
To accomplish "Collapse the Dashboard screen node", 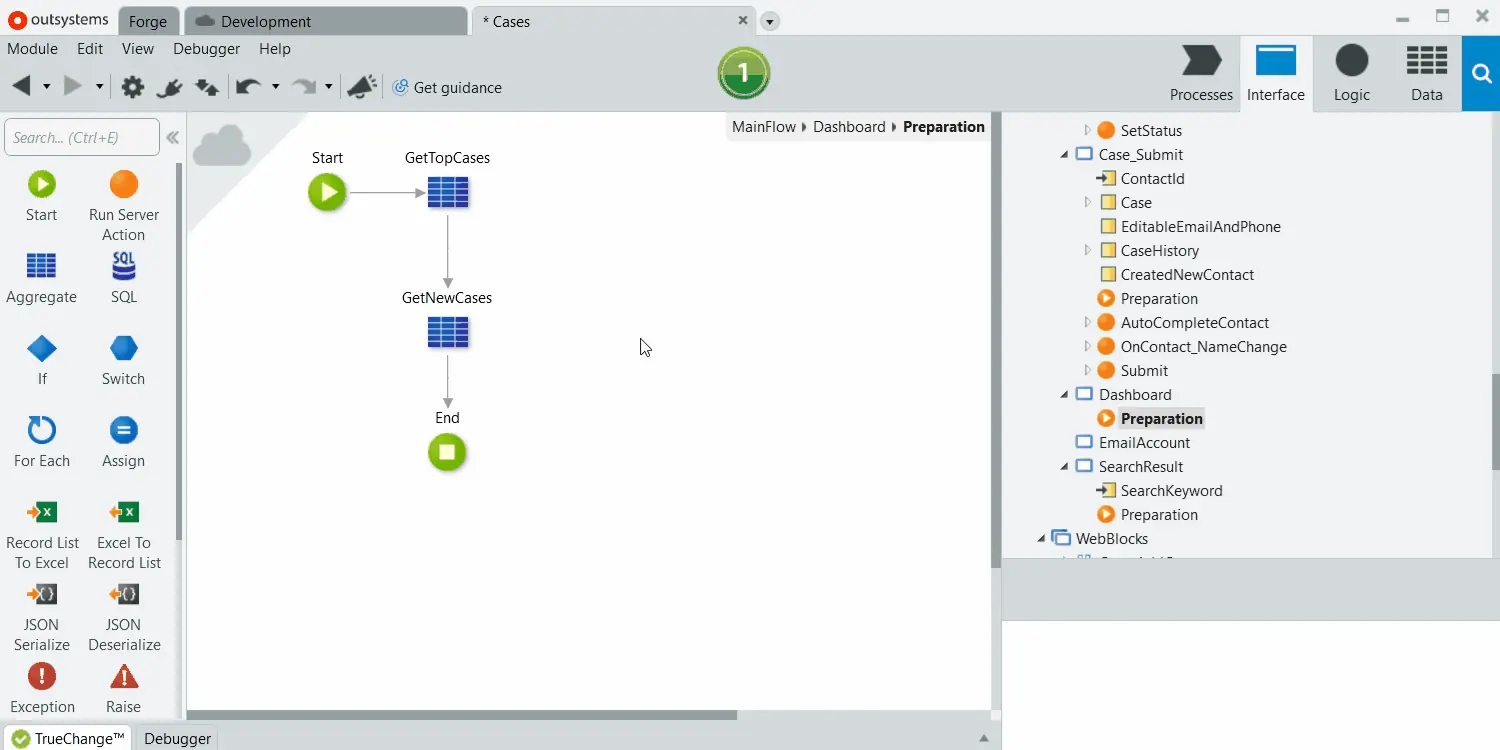I will tap(1064, 395).
